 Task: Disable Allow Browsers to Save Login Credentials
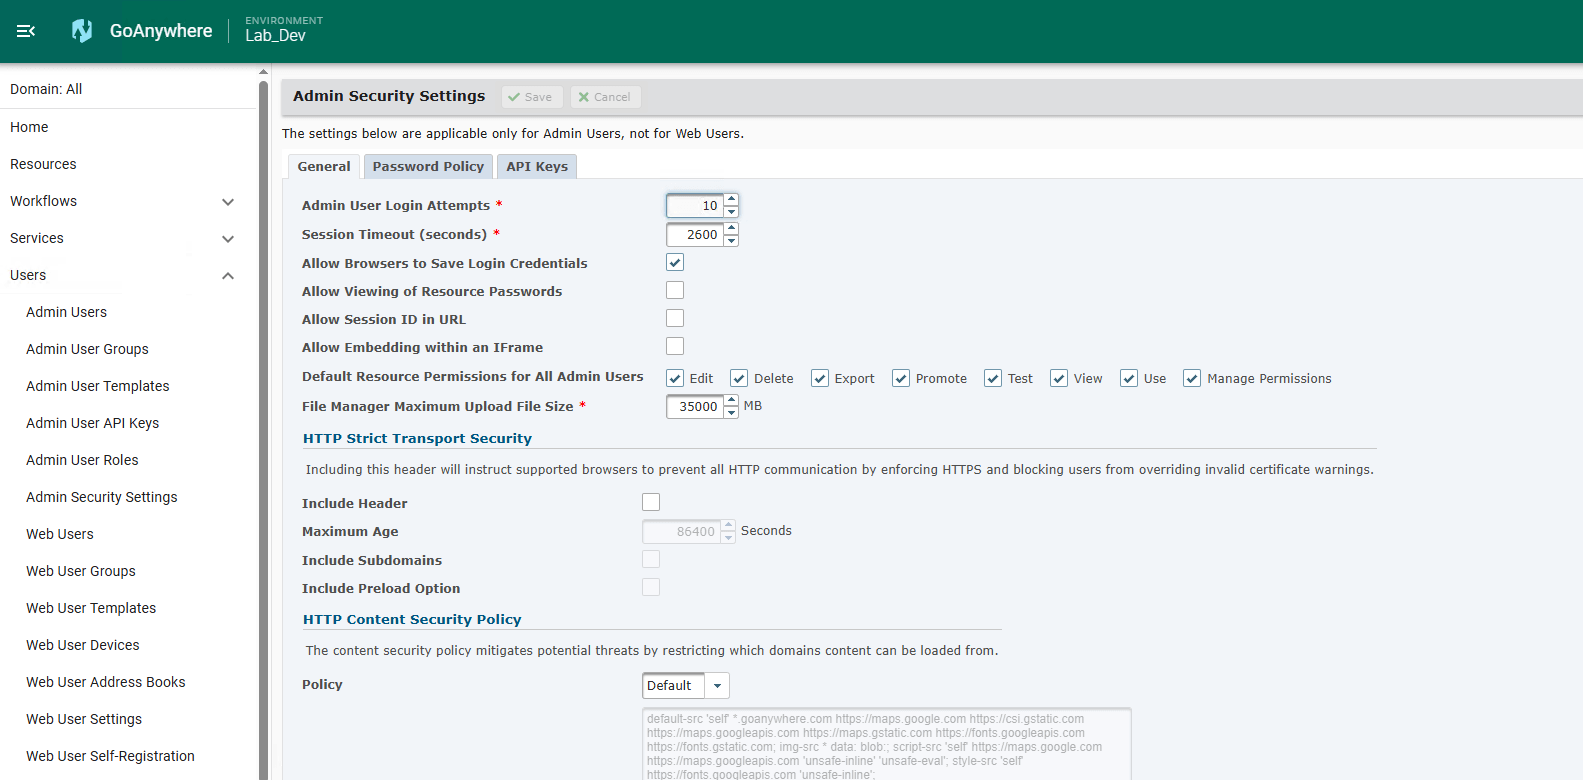[675, 263]
